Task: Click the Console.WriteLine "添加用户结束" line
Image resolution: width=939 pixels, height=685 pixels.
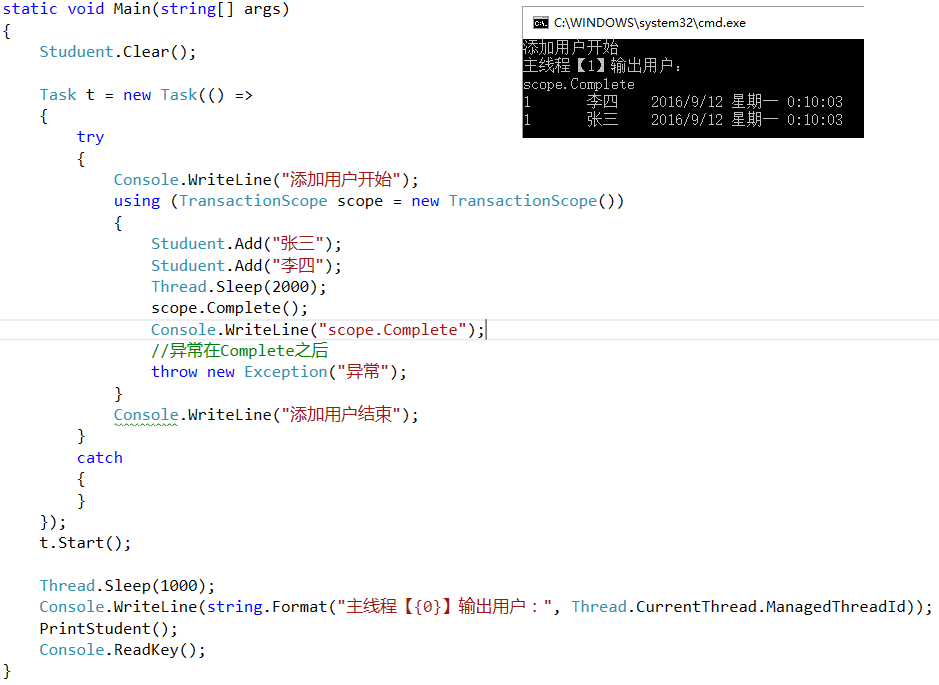Action: (x=266, y=414)
